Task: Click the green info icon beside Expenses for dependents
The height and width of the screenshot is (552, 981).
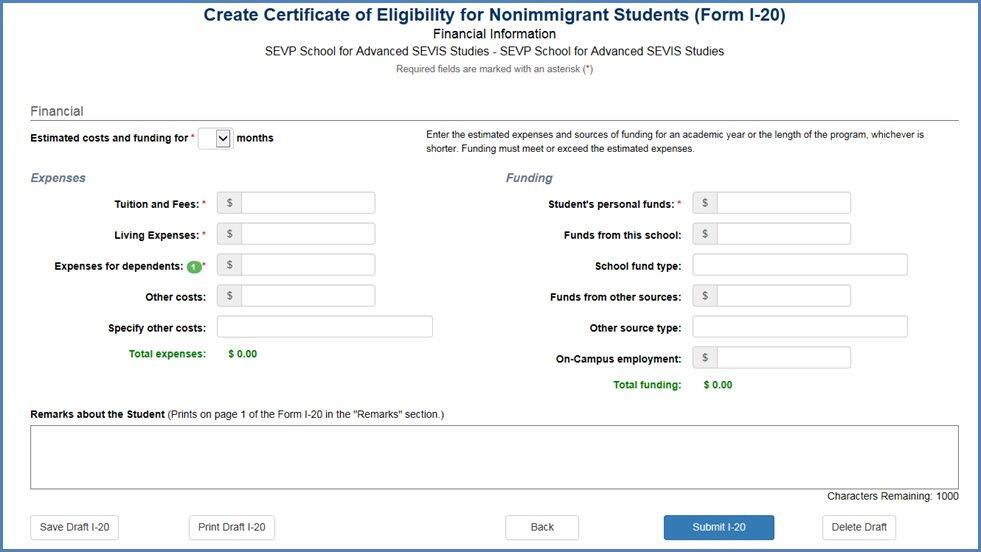Action: click(x=194, y=267)
